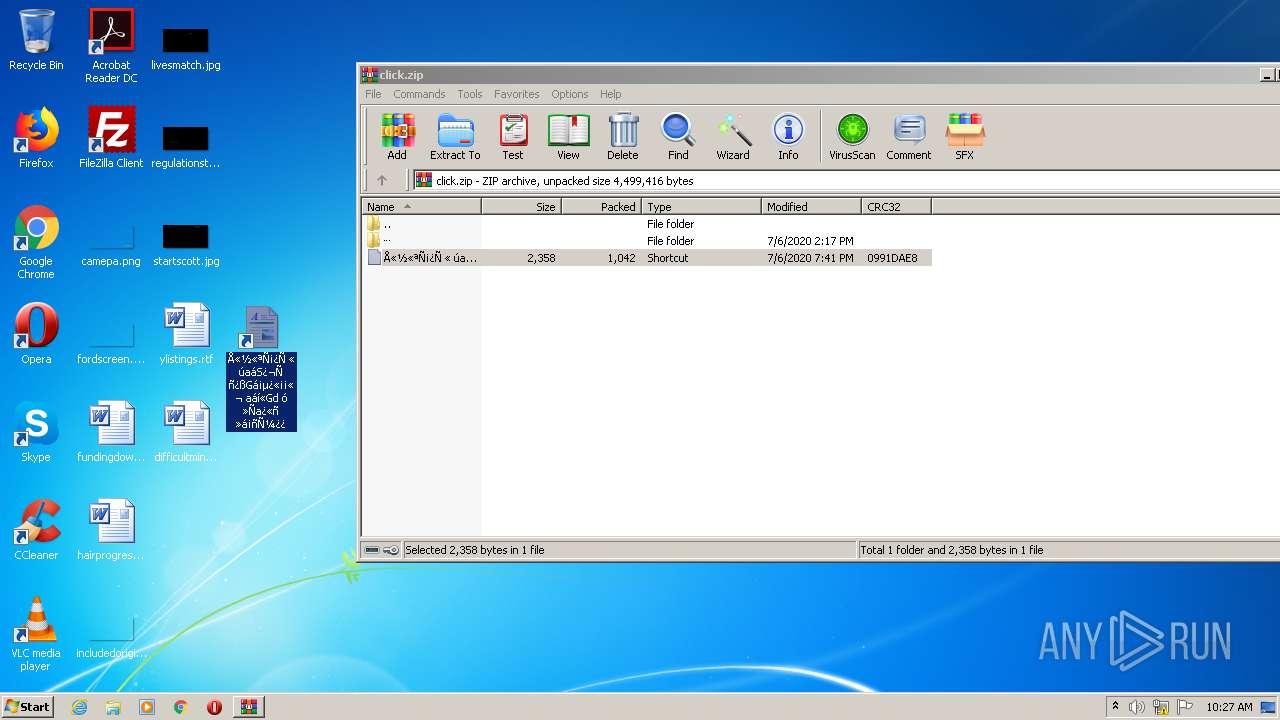Open the Windows Start menu
Screen dimensions: 1280x720
27,706
